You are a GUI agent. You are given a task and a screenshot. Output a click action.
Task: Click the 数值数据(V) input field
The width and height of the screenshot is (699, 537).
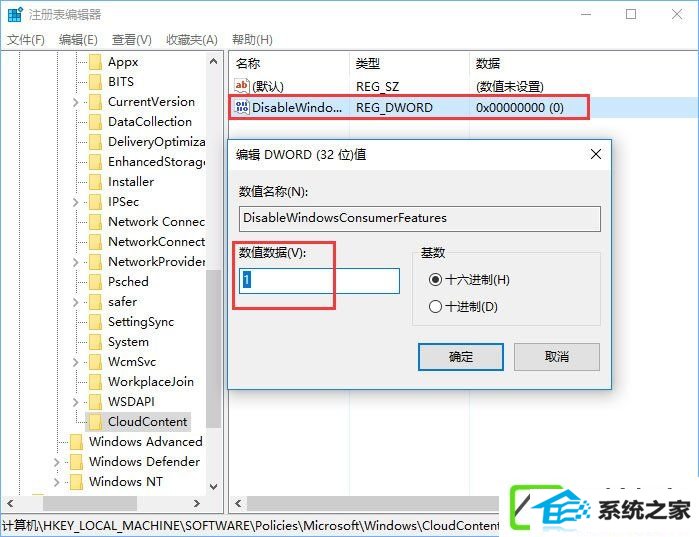point(319,281)
